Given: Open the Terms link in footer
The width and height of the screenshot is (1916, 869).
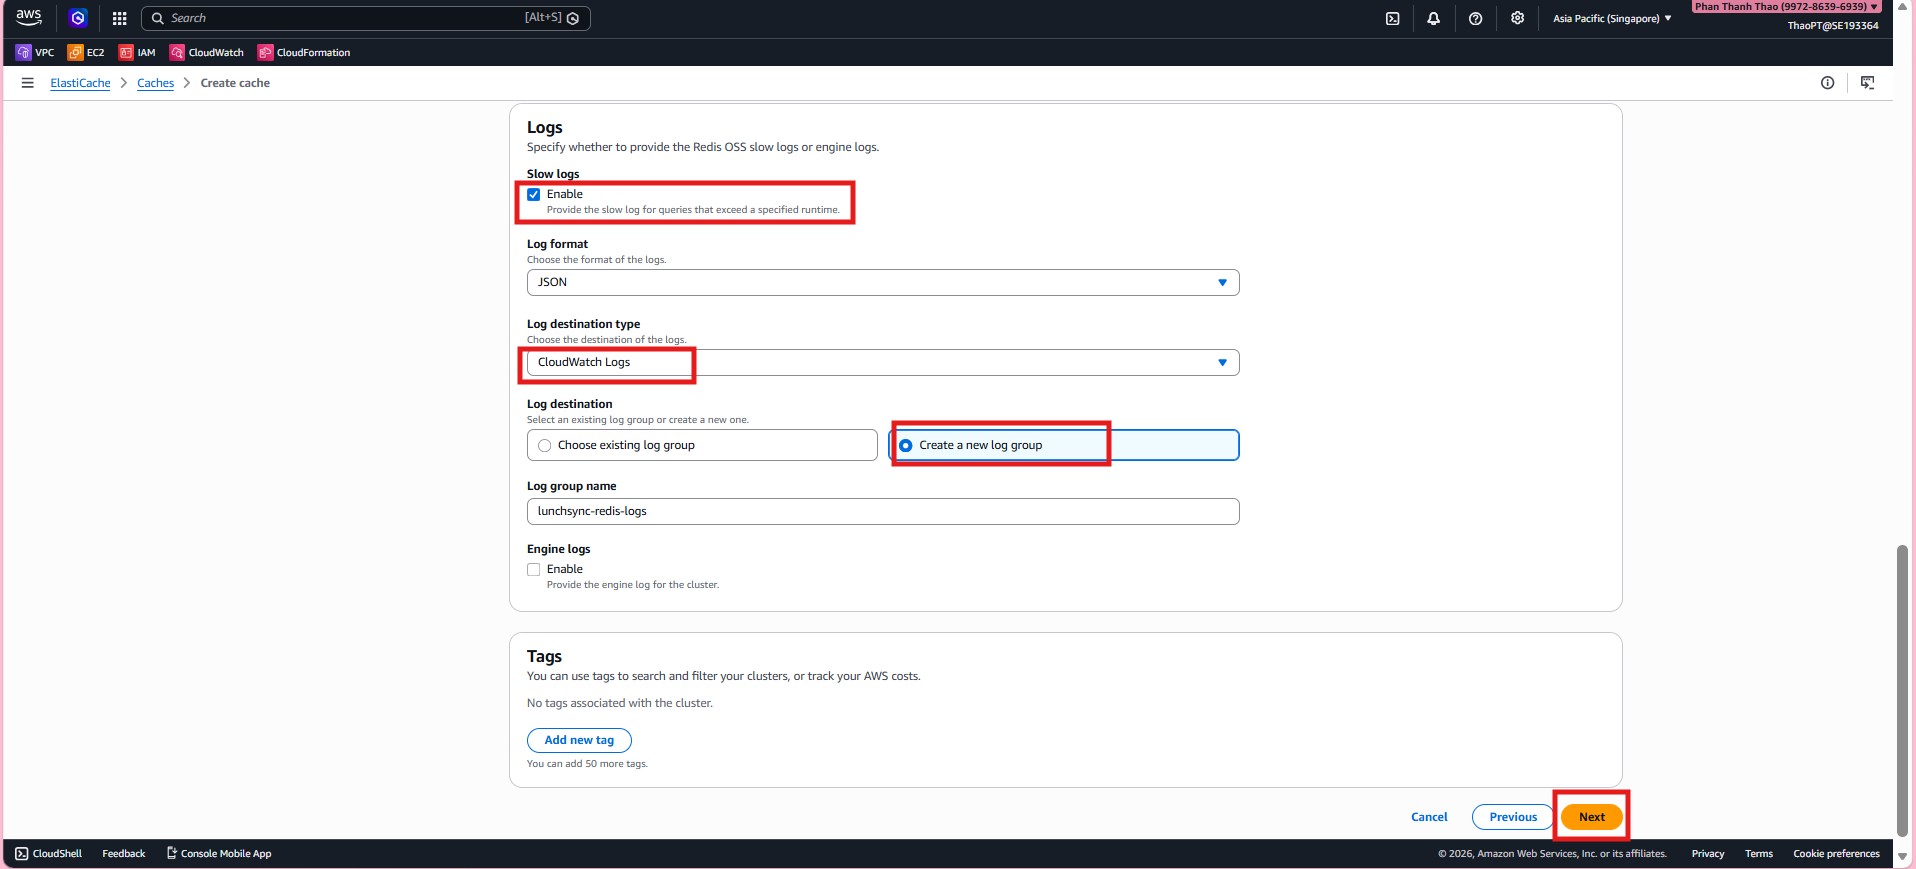Looking at the screenshot, I should coord(1758,854).
